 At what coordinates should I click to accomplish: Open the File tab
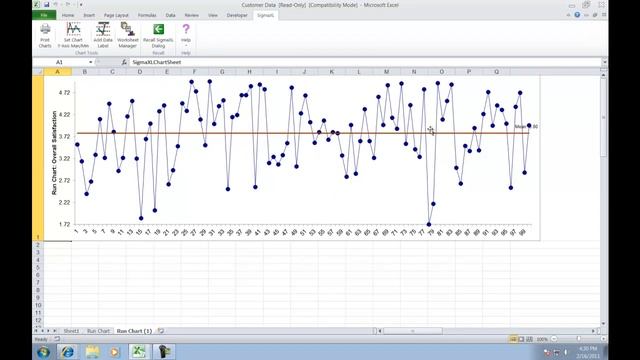click(x=44, y=15)
